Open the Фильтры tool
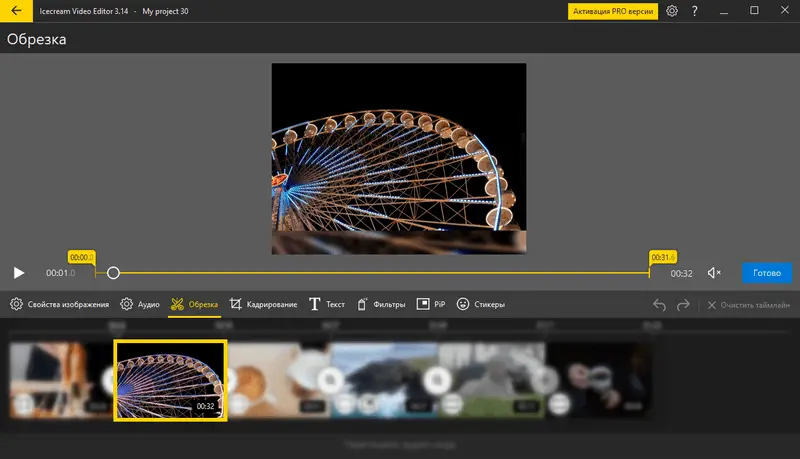800x459 pixels. tap(381, 304)
